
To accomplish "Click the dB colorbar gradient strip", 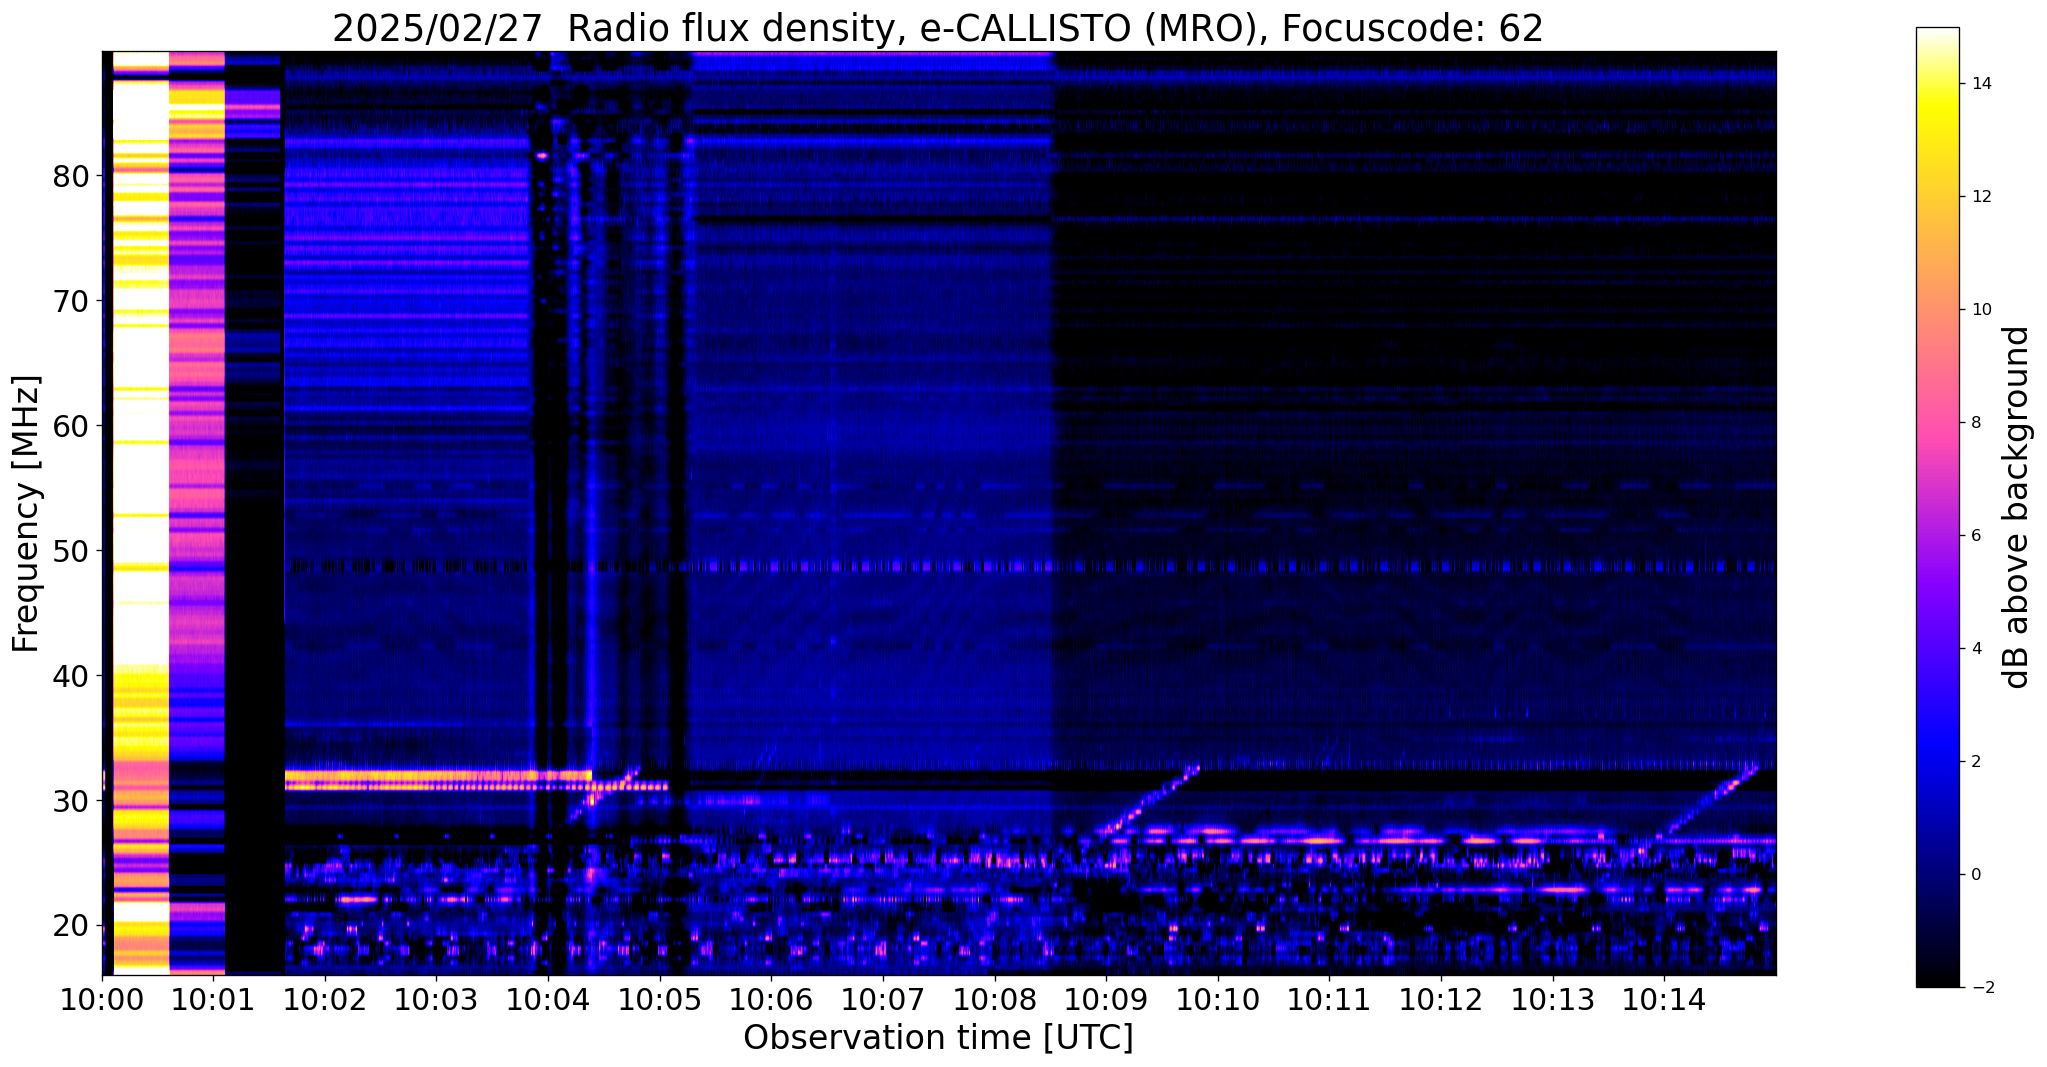I will point(1937,507).
